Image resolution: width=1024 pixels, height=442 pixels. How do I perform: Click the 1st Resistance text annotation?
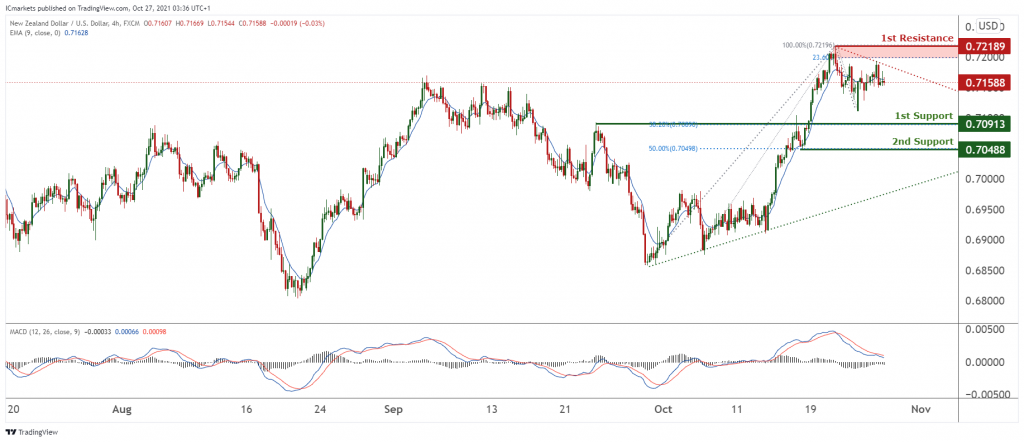pyautogui.click(x=918, y=39)
